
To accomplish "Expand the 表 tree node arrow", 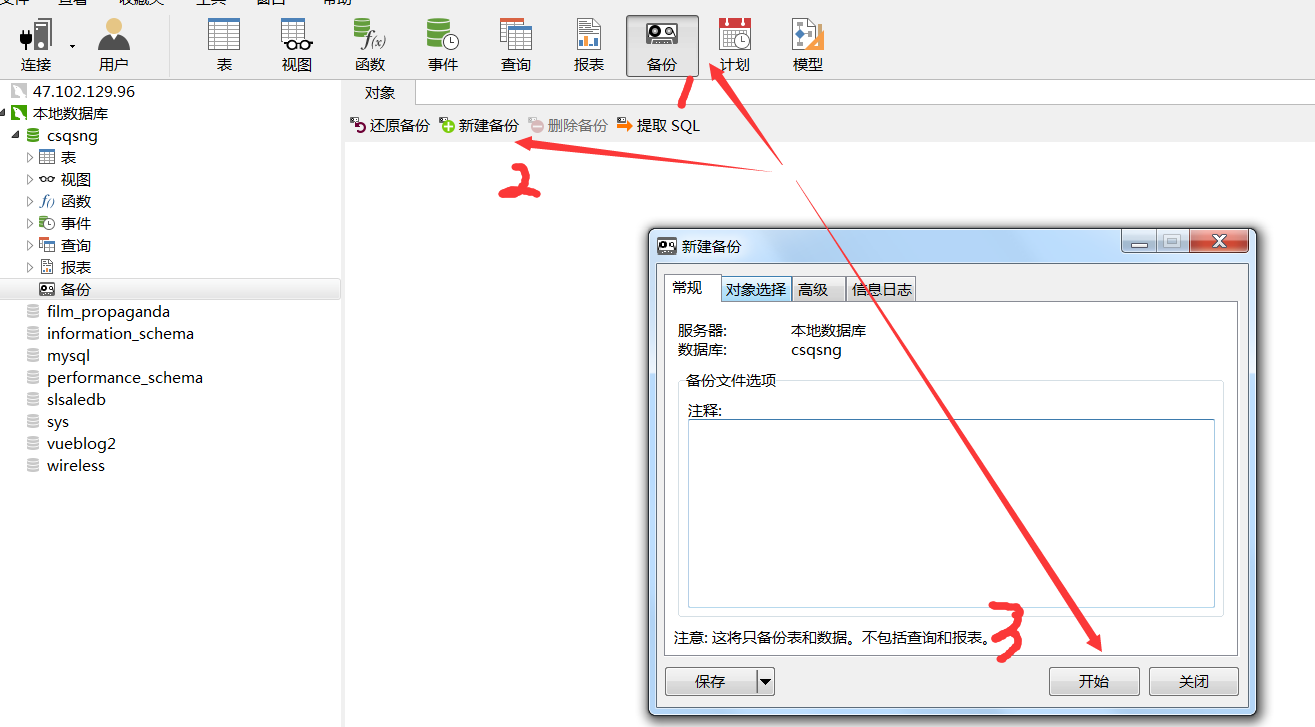I will pyautogui.click(x=30, y=157).
